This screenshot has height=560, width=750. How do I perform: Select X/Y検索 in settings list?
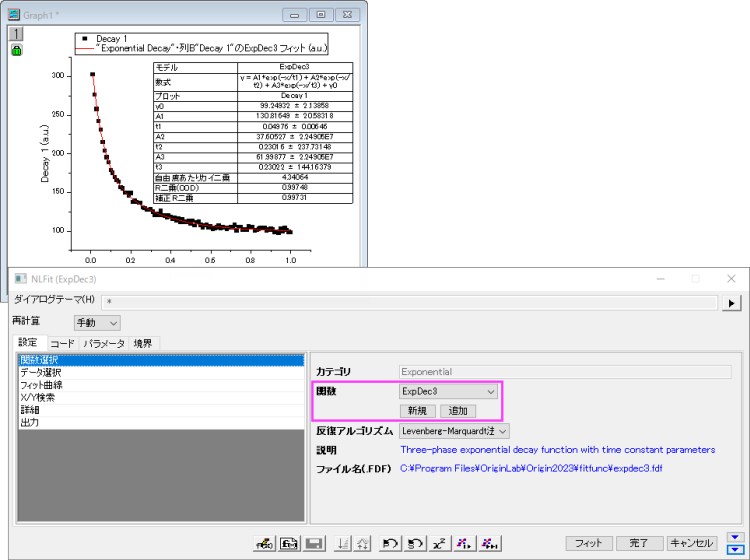pos(161,397)
